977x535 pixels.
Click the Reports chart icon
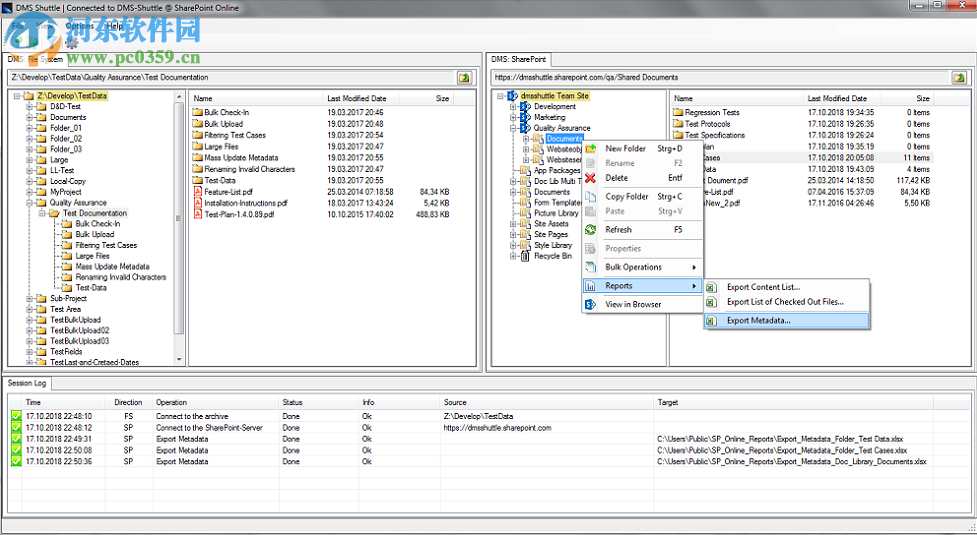pyautogui.click(x=590, y=286)
